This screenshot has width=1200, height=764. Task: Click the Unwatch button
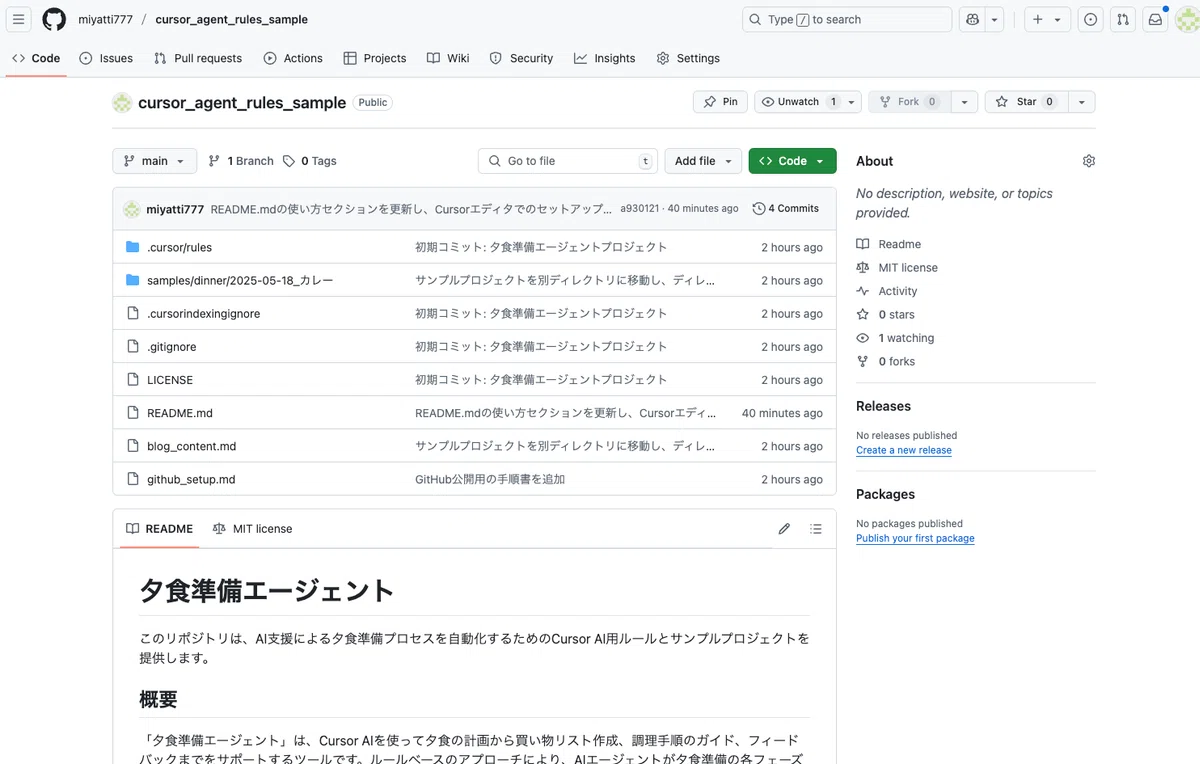[x=797, y=102]
